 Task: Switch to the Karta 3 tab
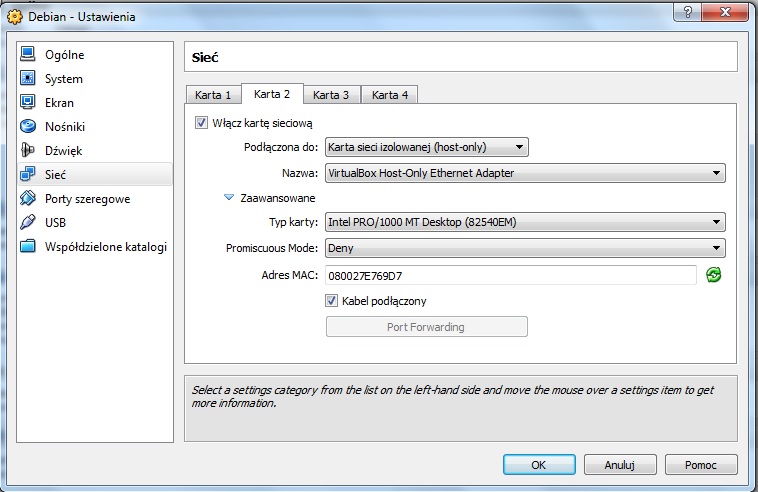point(331,95)
